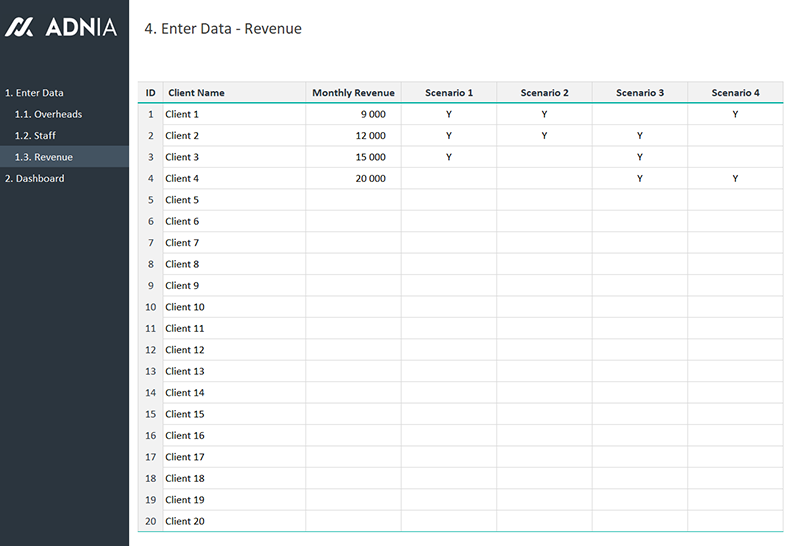Click the Client Name column header
This screenshot has height=546, width=800.
pyautogui.click(x=233, y=93)
